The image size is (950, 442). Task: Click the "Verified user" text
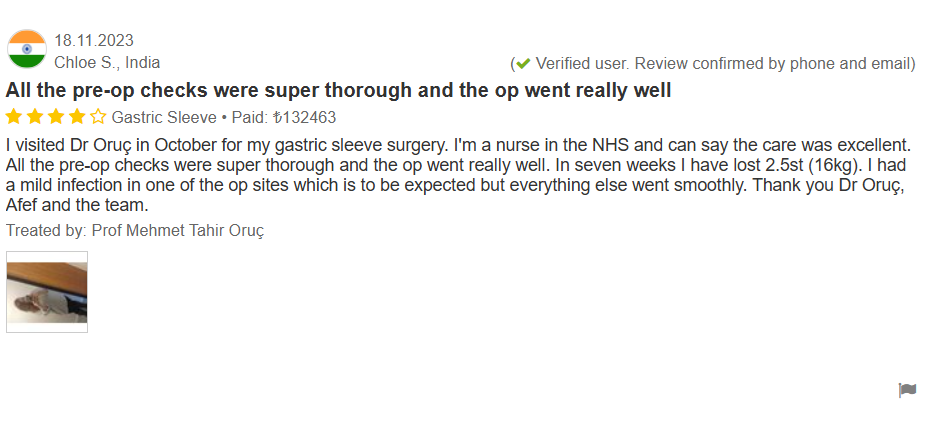click(x=582, y=64)
